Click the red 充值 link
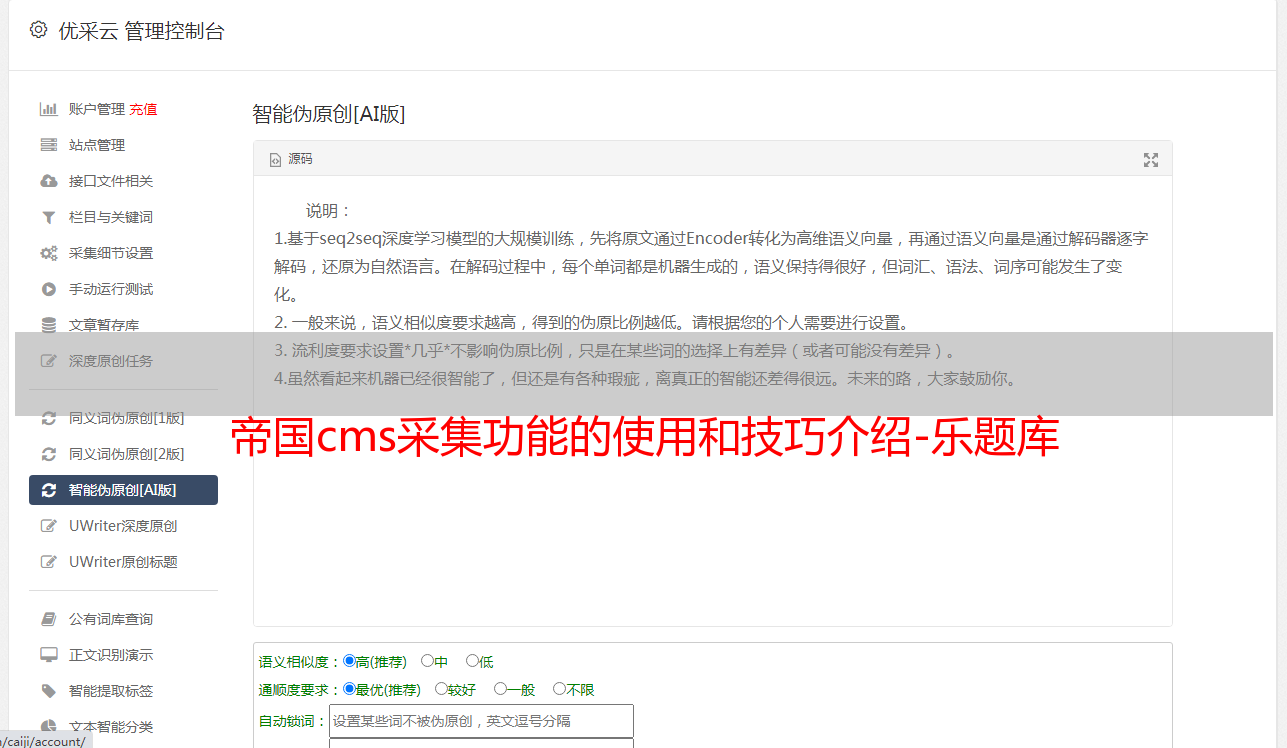Viewport: 1287px width, 748px height. coord(143,109)
